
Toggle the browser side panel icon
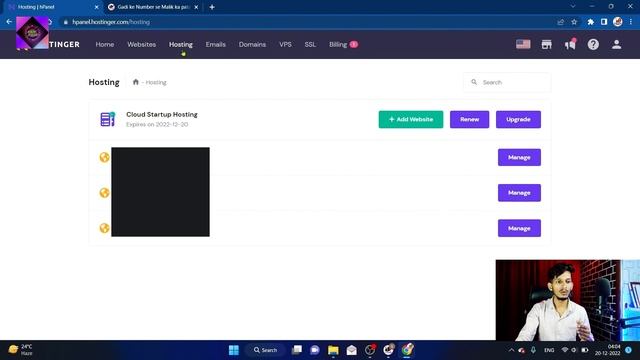(604, 22)
